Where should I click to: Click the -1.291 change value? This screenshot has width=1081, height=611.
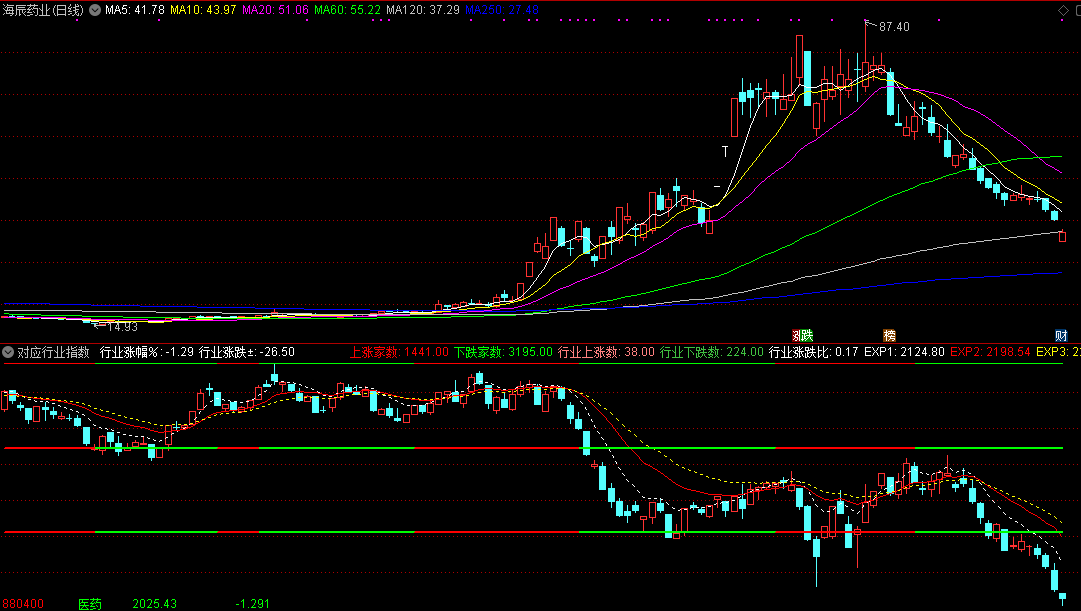tap(252, 604)
